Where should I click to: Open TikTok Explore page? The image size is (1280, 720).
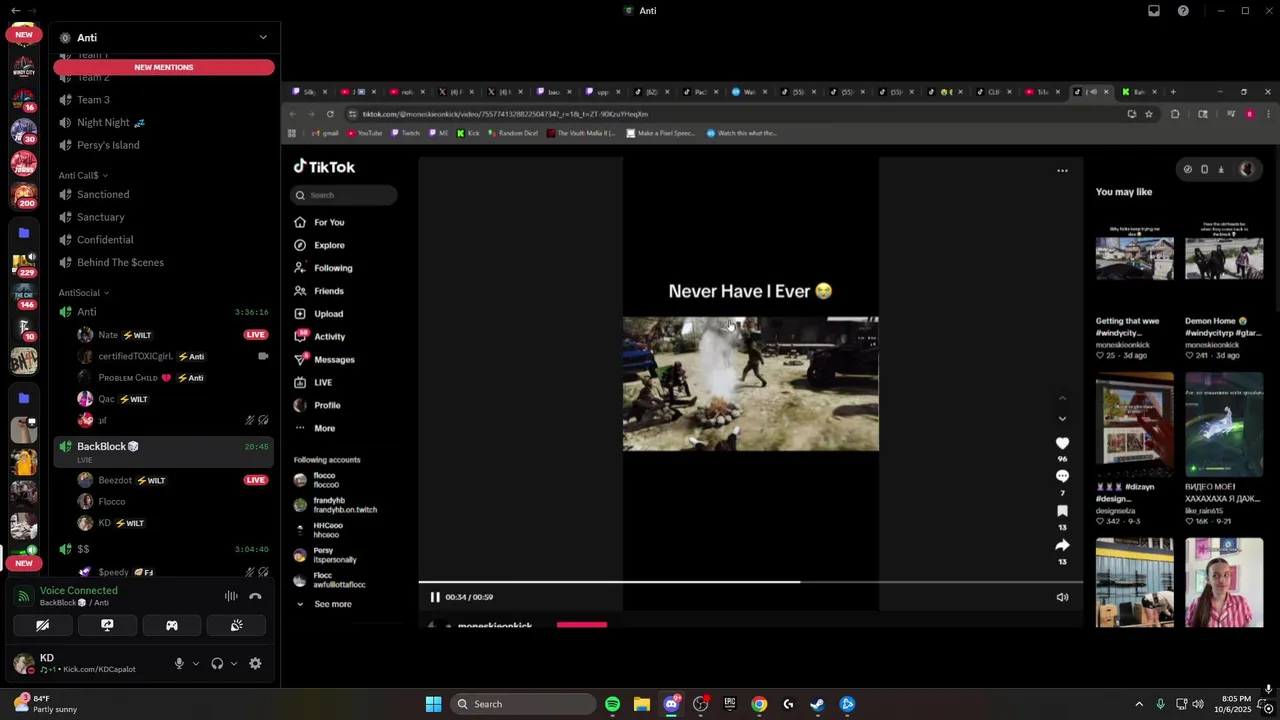328,245
